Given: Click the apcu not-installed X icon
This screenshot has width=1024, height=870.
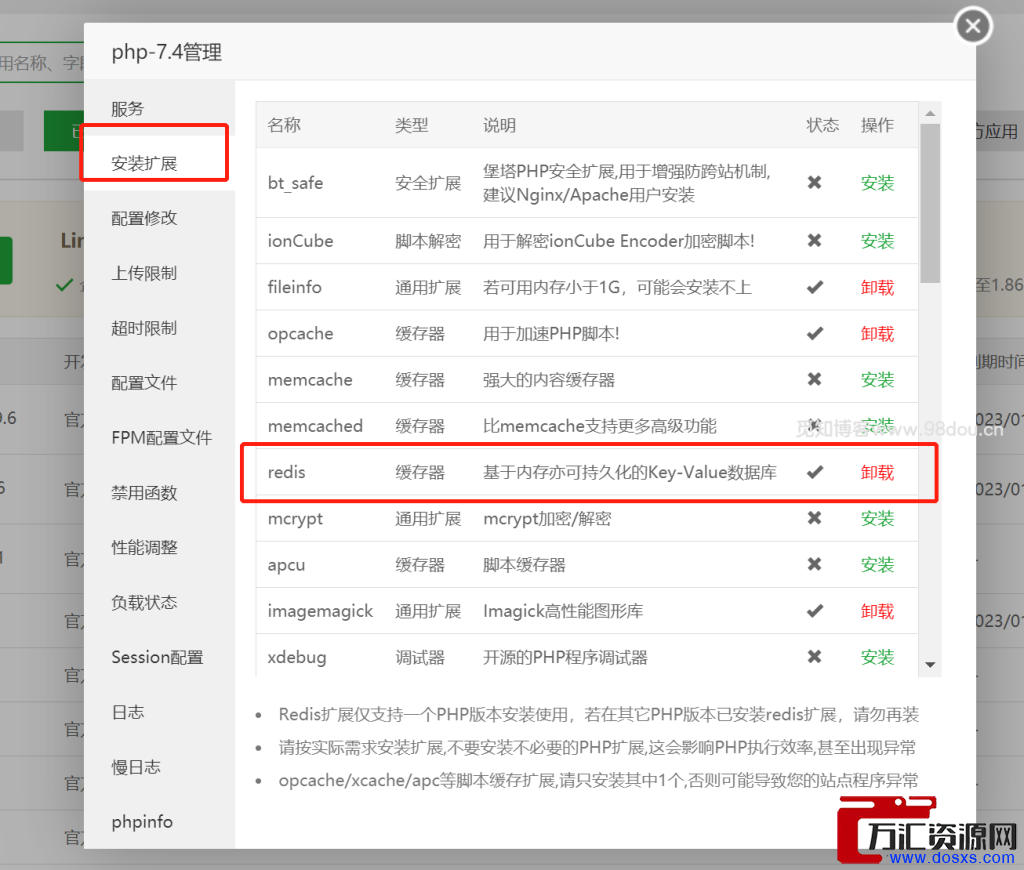Looking at the screenshot, I should [814, 564].
